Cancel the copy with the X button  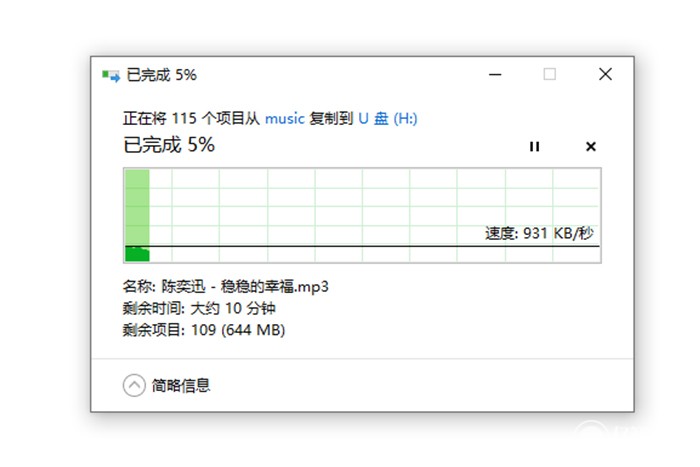click(x=590, y=147)
